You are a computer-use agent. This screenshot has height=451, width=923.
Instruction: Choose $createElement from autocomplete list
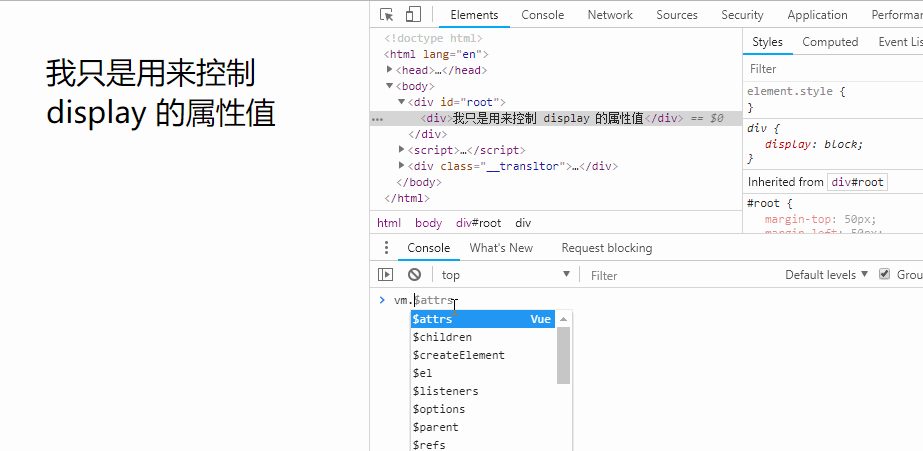tap(483, 355)
